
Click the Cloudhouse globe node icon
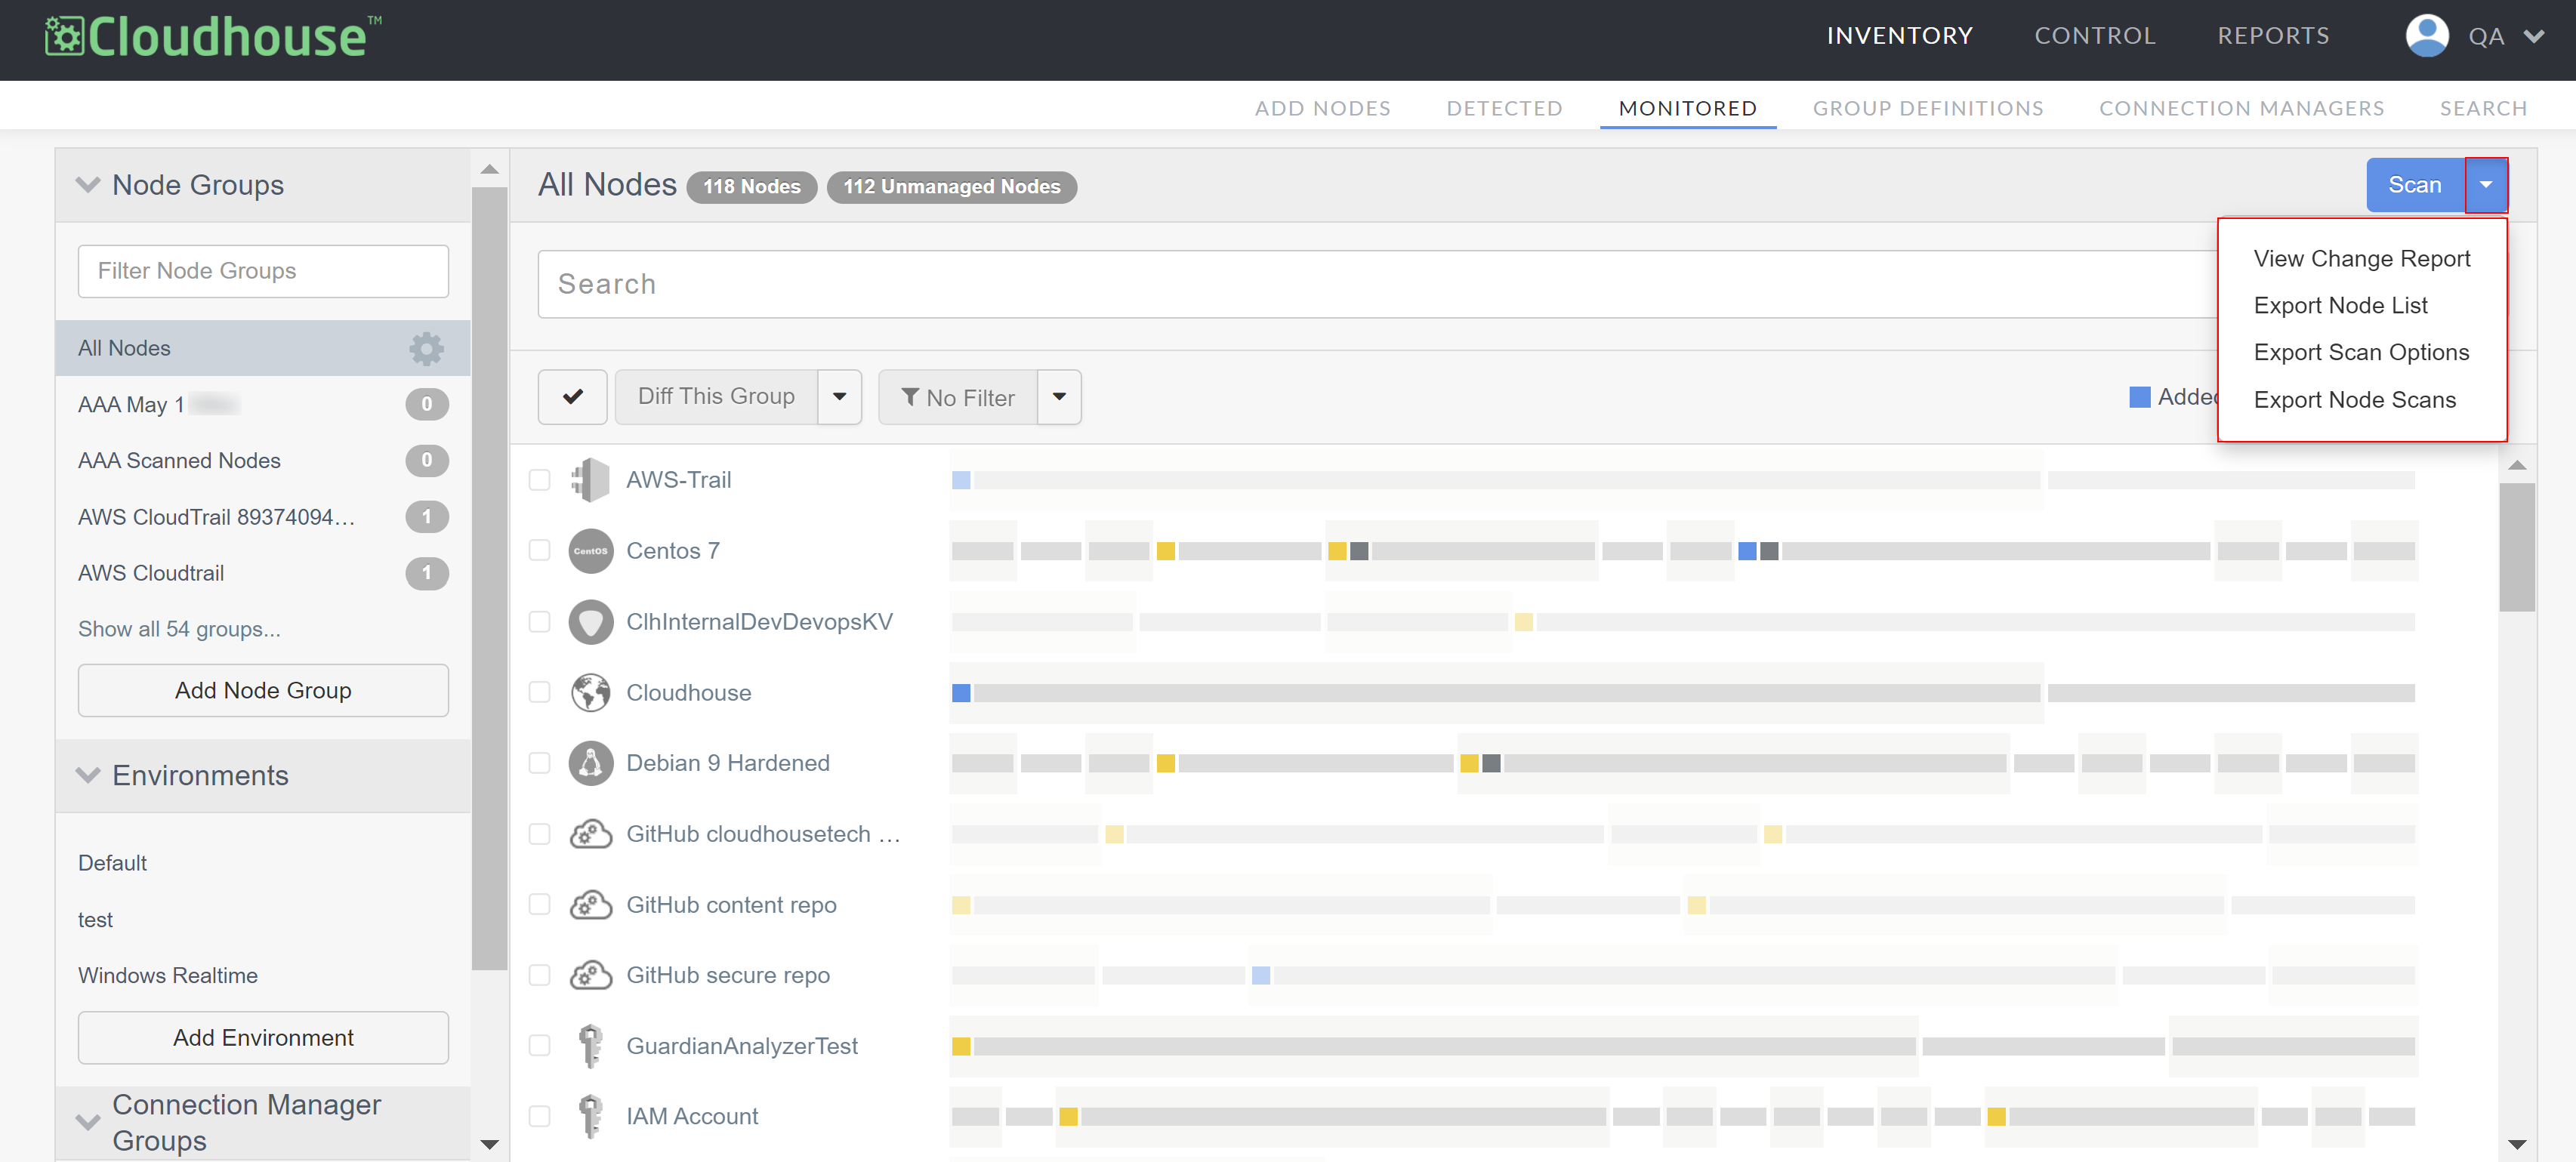tap(590, 692)
